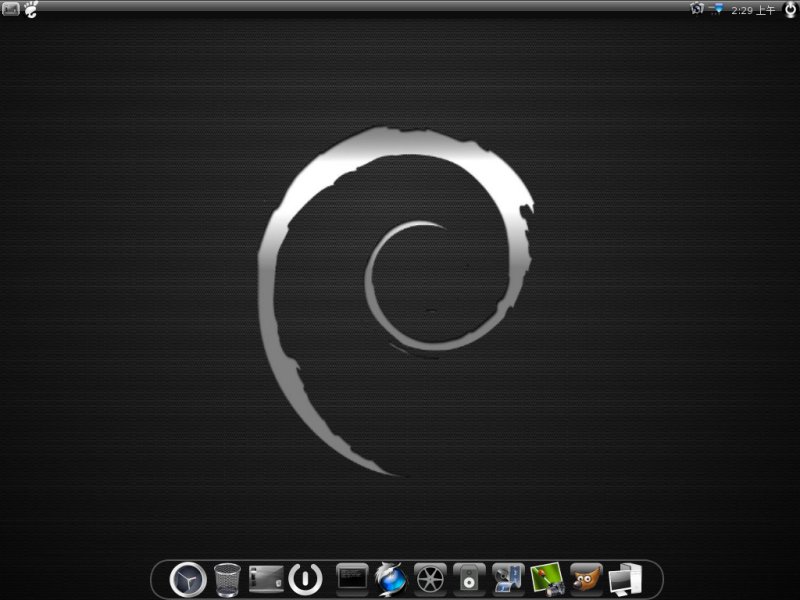800x600 pixels.
Task: Open the GNOME foot main menu
Action: [31, 9]
